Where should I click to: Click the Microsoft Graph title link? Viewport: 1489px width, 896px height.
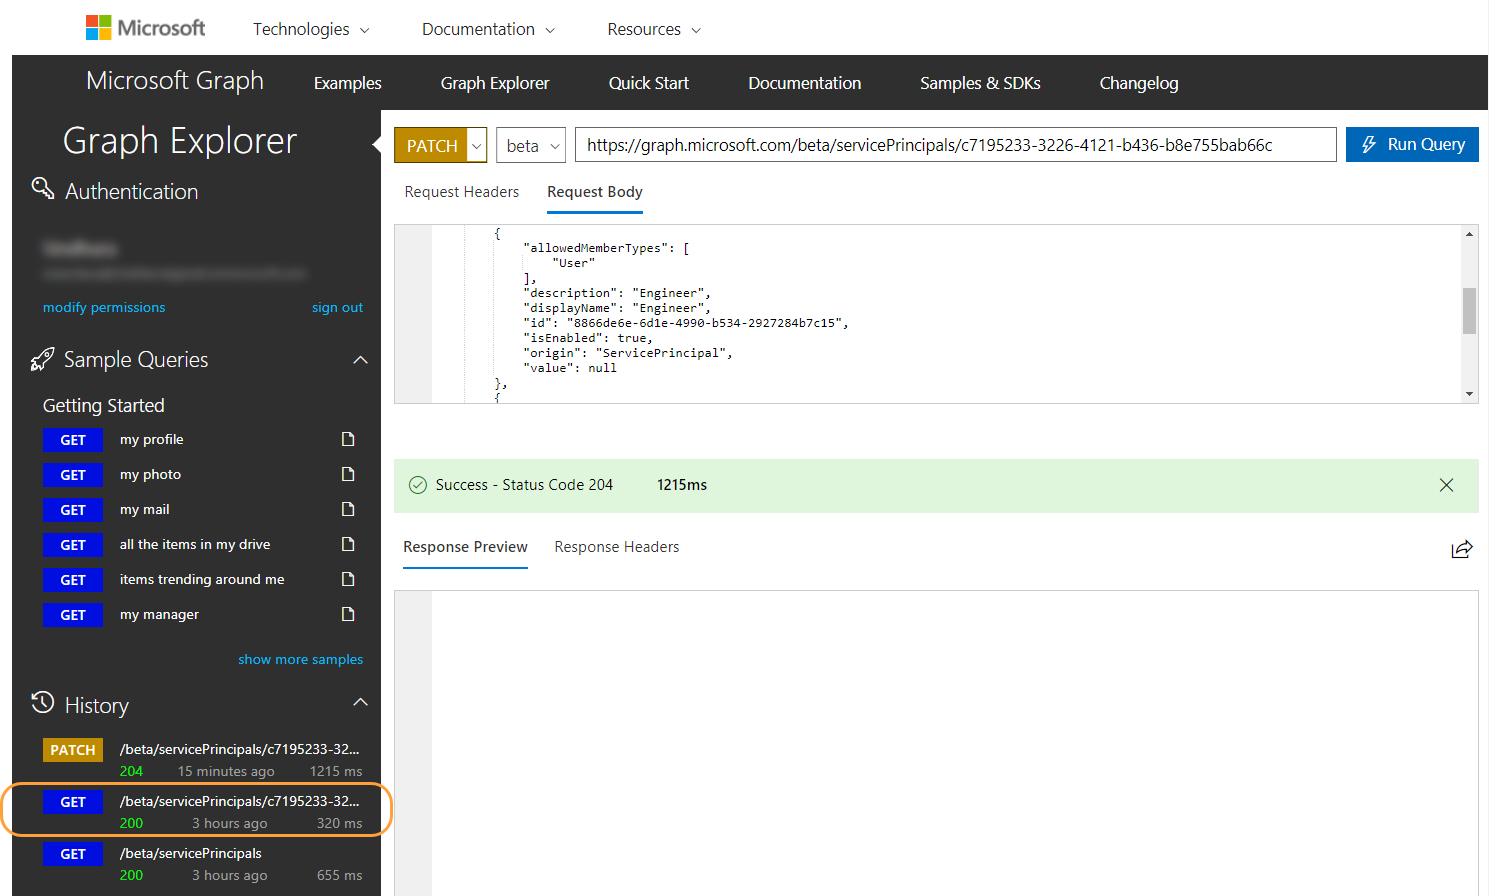pyautogui.click(x=175, y=81)
